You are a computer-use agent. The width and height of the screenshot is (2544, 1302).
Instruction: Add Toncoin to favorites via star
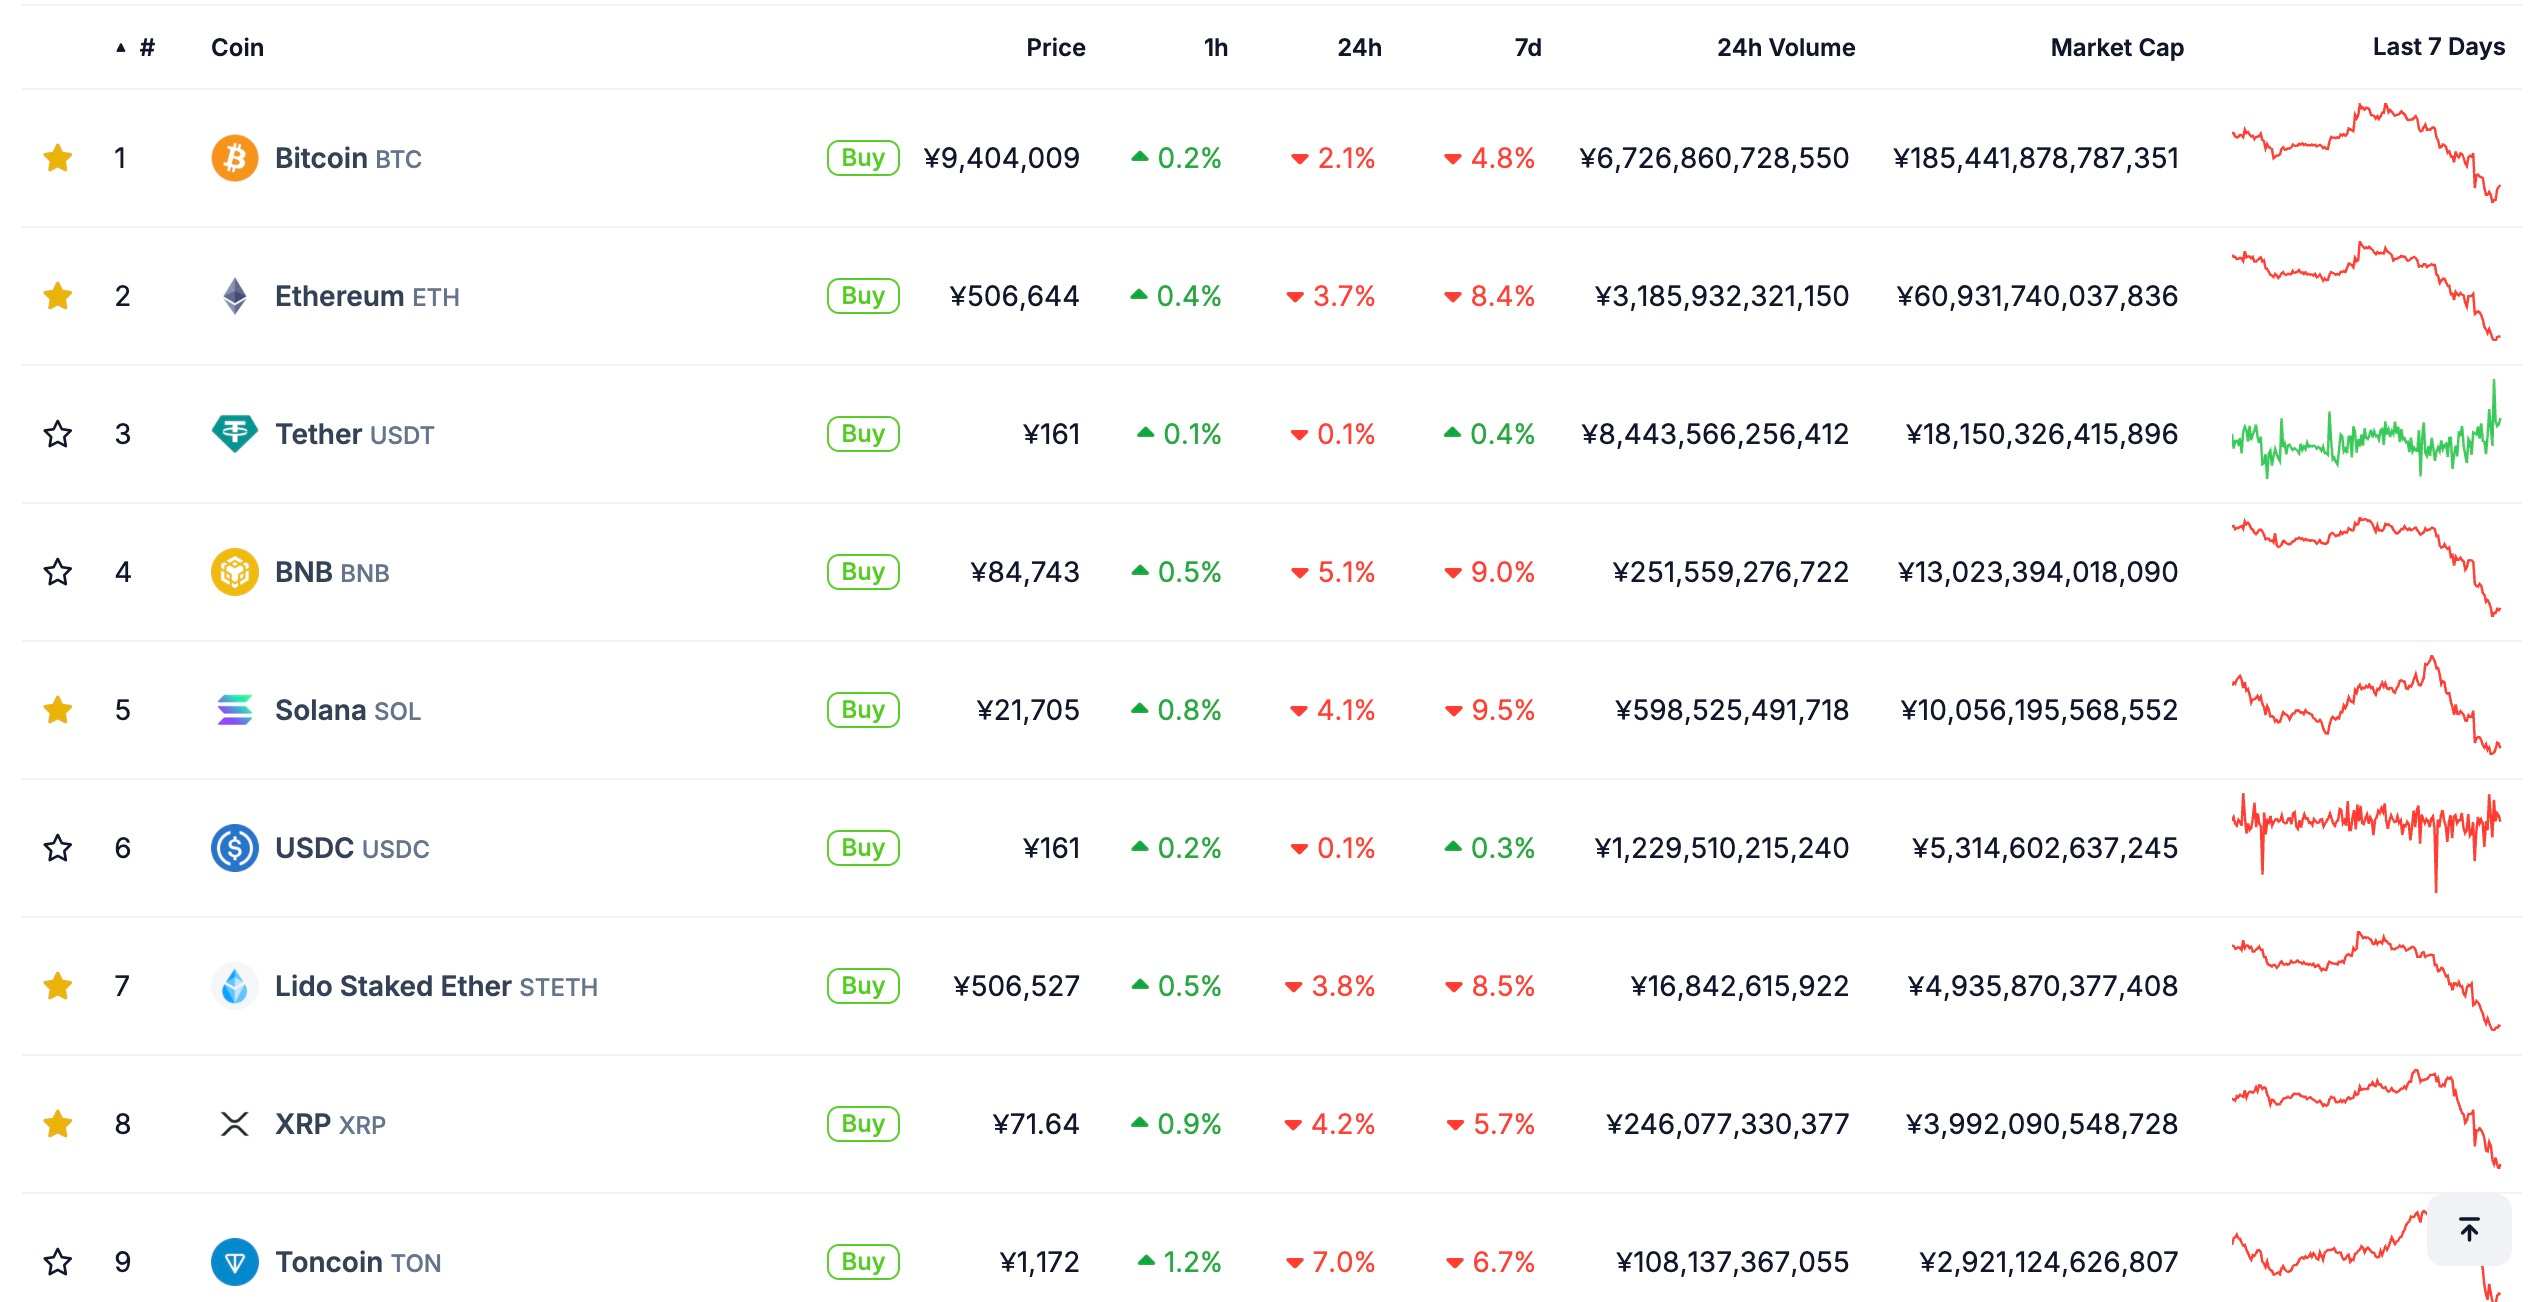tap(58, 1262)
